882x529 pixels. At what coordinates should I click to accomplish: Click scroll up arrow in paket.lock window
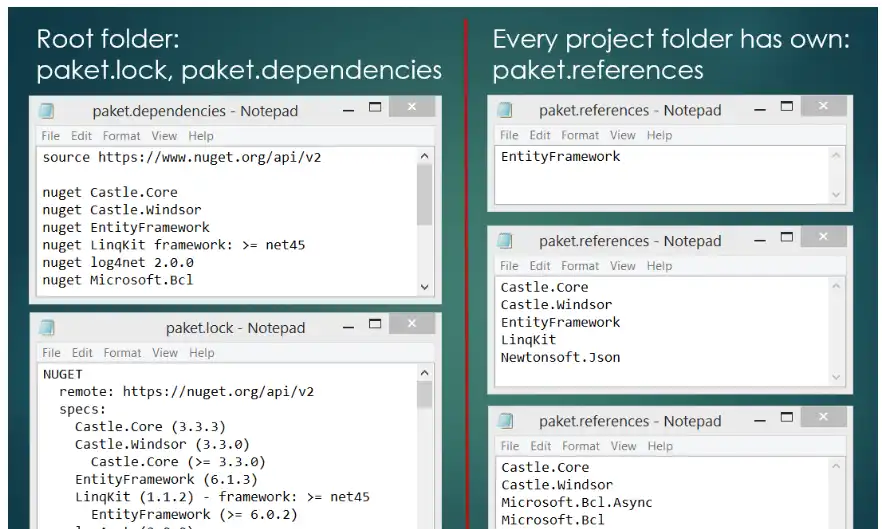(425, 373)
